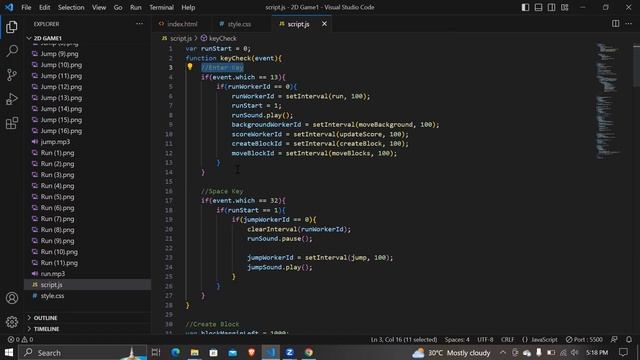Screen dimensions: 640x360
Task: Click line number 17 in gutter
Action: click(x=169, y=200)
